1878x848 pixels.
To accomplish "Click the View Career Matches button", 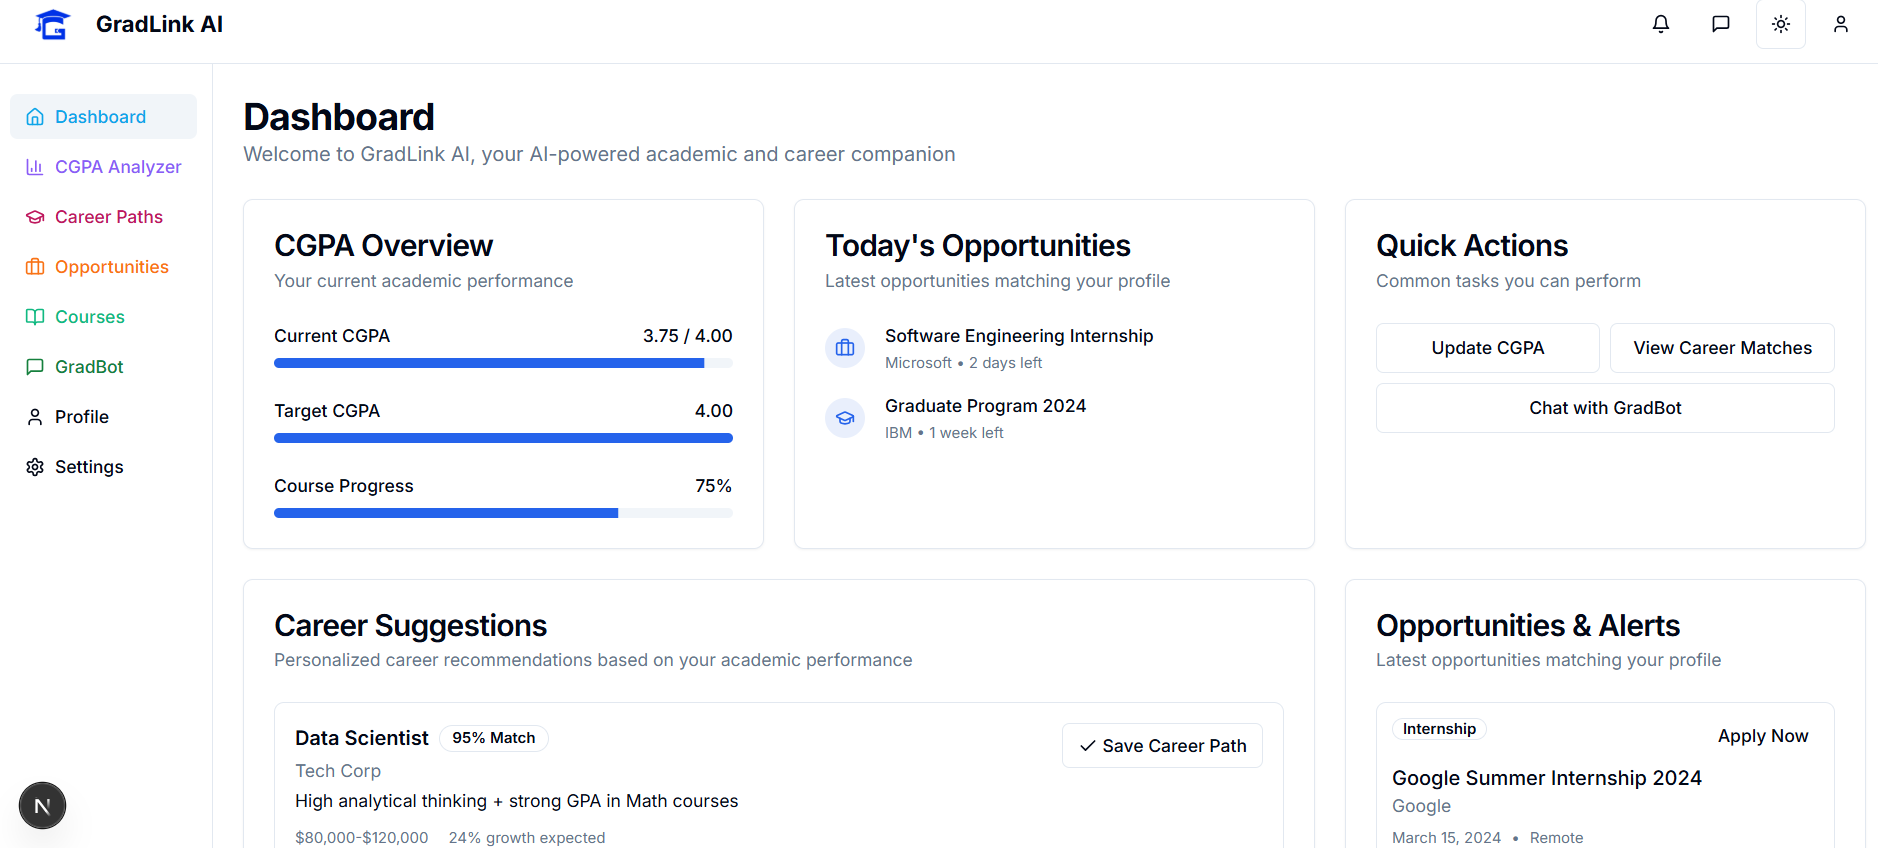I will (x=1722, y=348).
